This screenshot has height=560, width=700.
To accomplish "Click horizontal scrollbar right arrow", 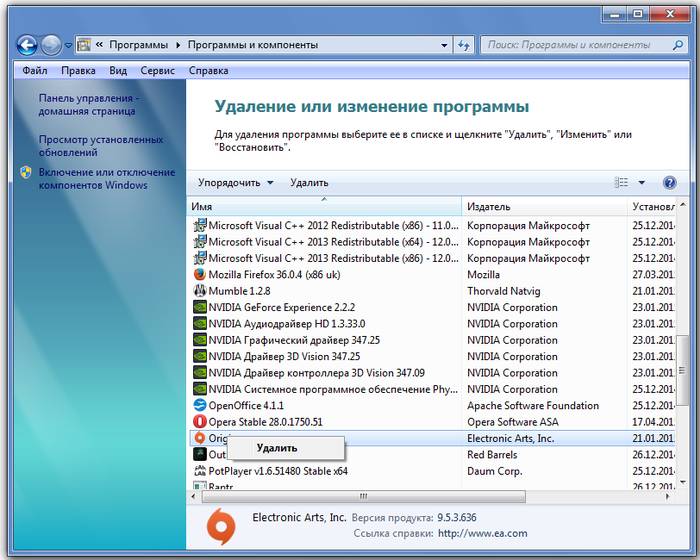I will coord(668,496).
